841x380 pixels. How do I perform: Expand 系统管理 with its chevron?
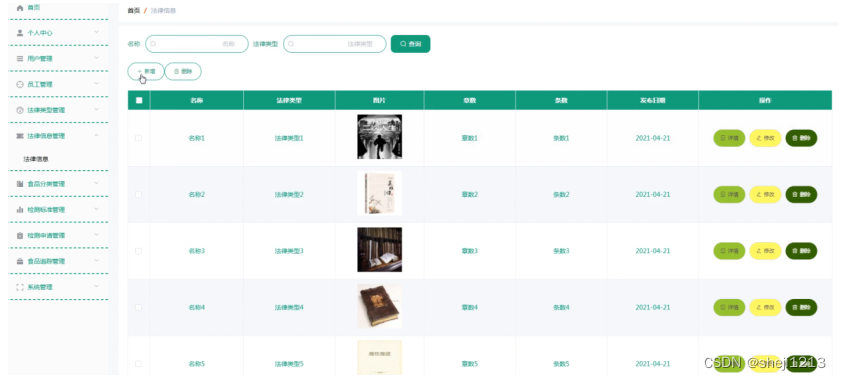[97, 287]
